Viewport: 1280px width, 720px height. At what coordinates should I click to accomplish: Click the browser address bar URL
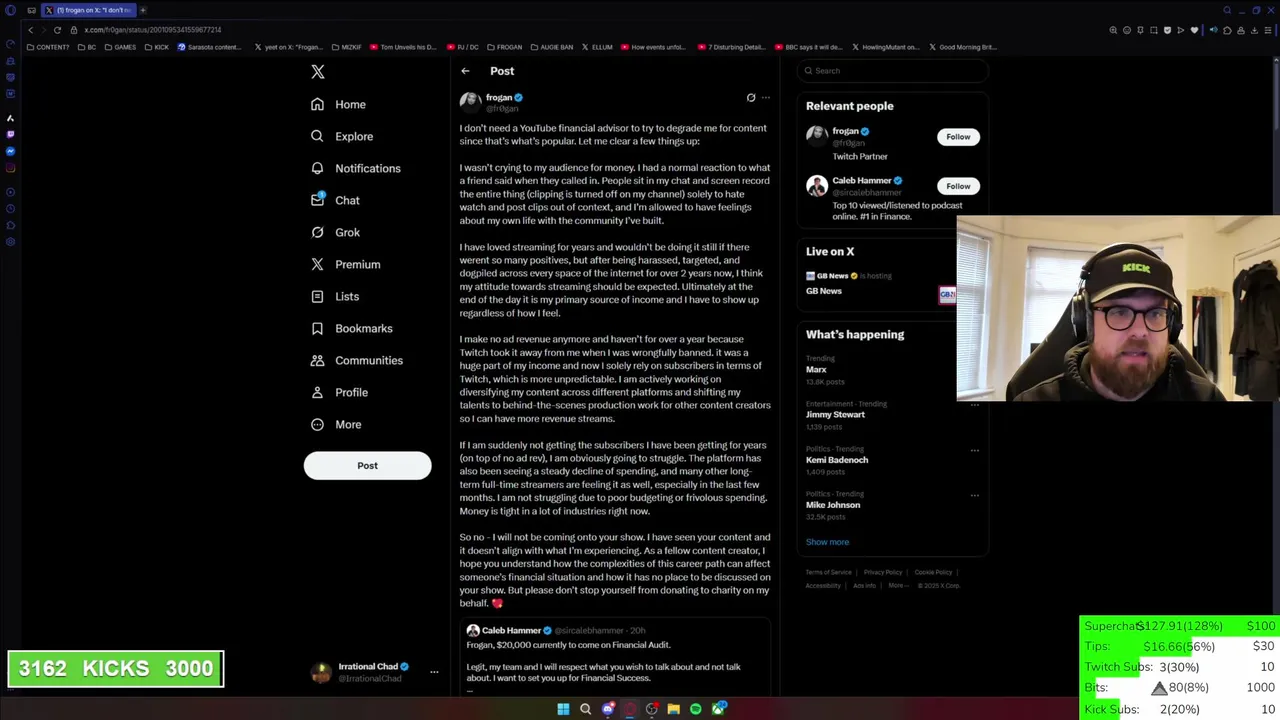tap(152, 30)
